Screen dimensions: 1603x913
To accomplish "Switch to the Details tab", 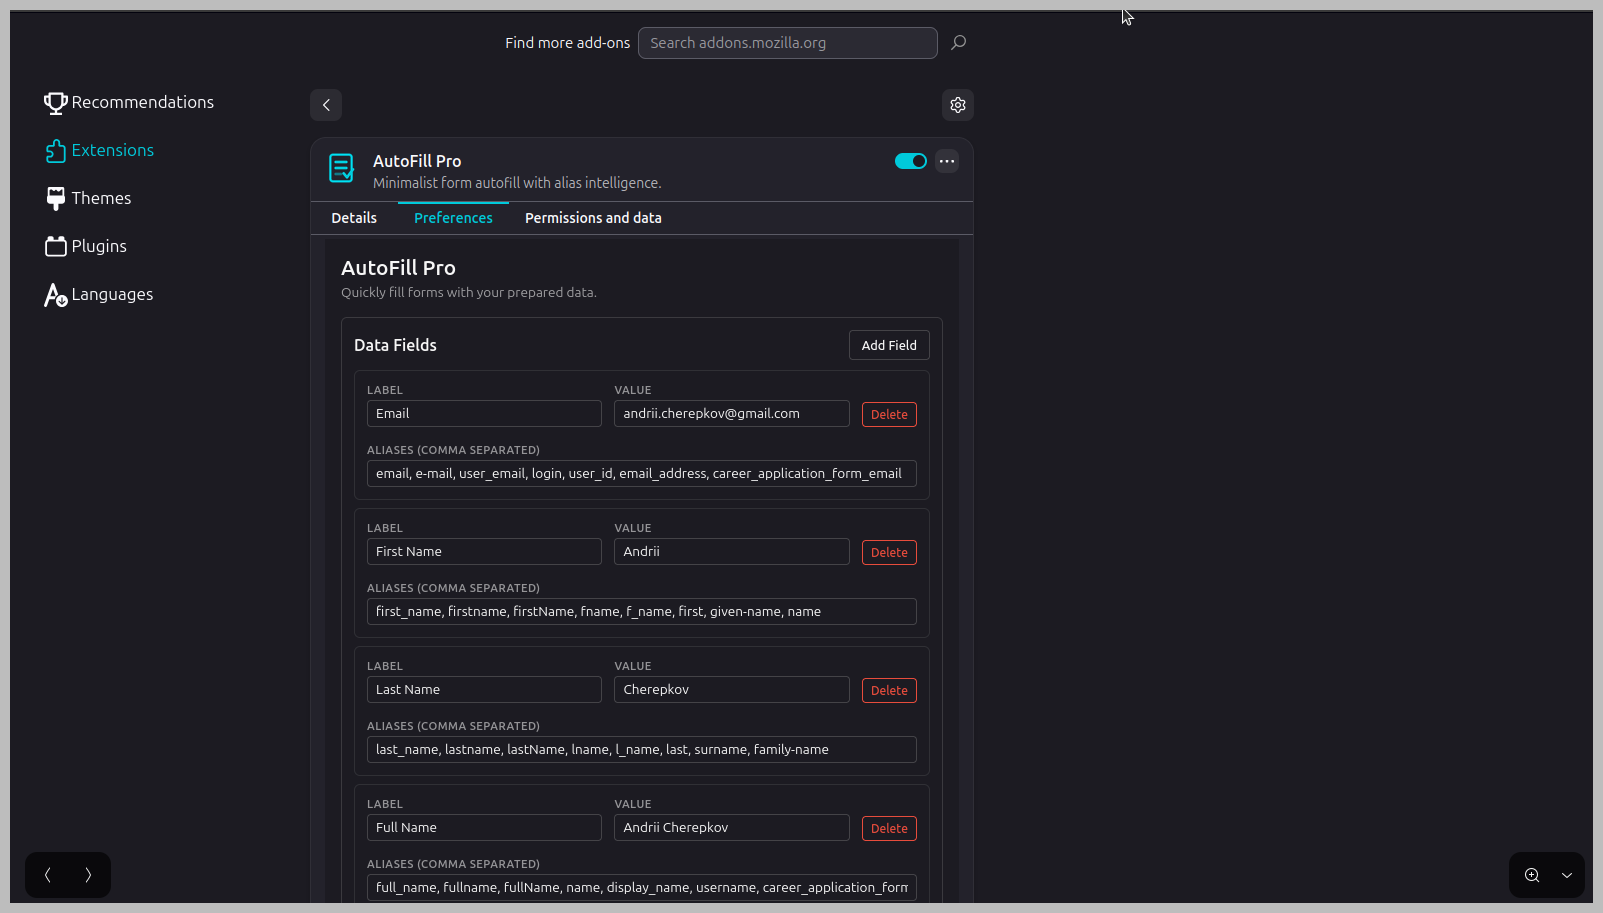I will point(354,218).
